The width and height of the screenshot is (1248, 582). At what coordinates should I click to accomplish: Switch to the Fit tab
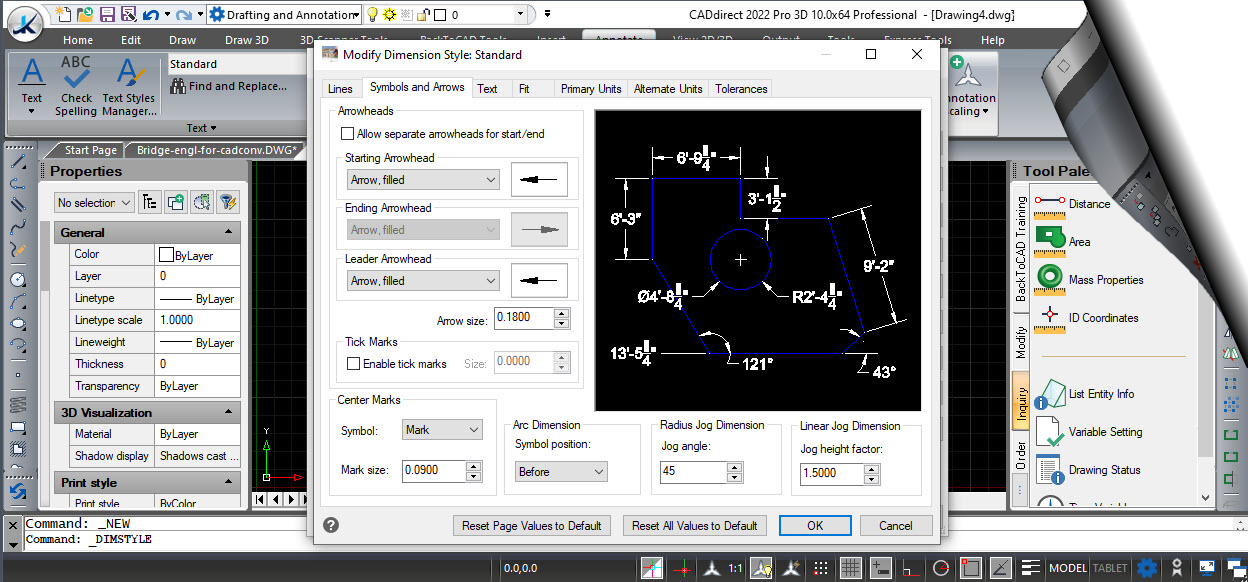coord(524,89)
